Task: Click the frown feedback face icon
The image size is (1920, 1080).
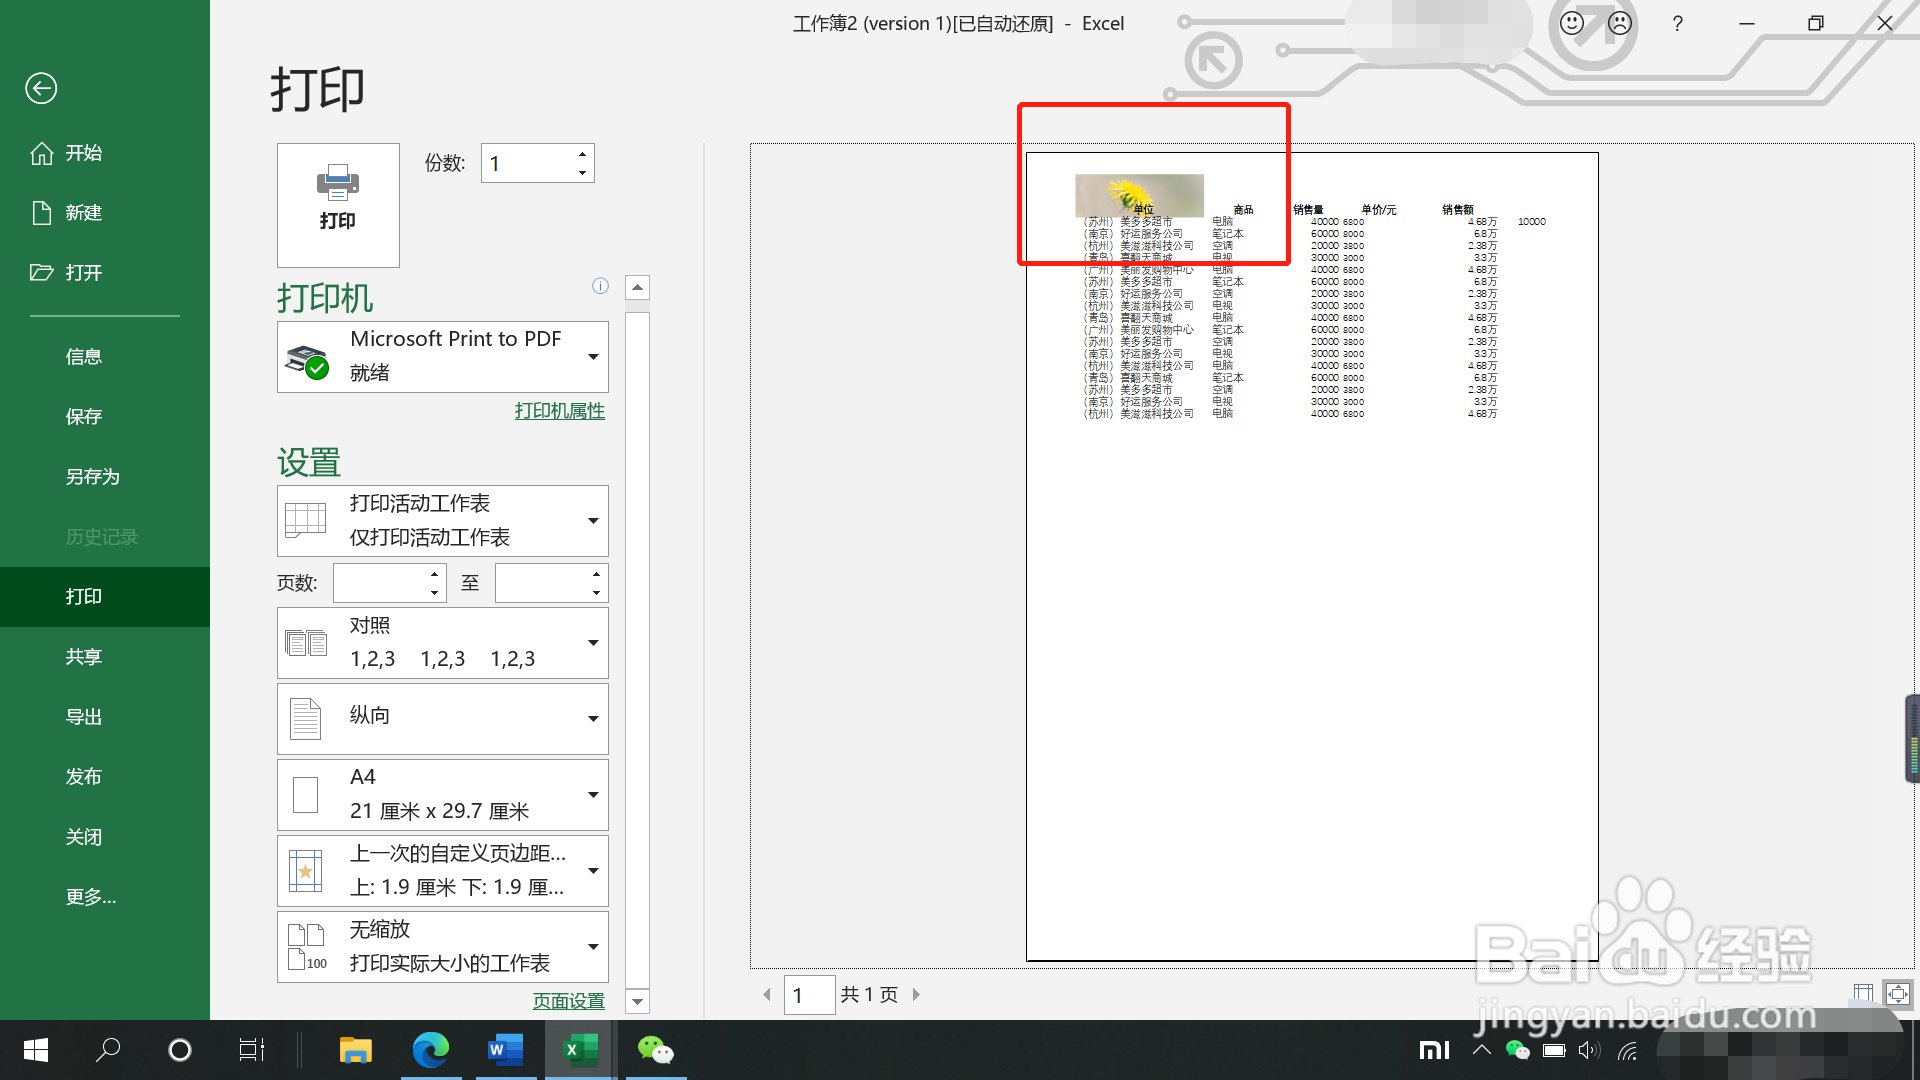Action: point(1620,23)
